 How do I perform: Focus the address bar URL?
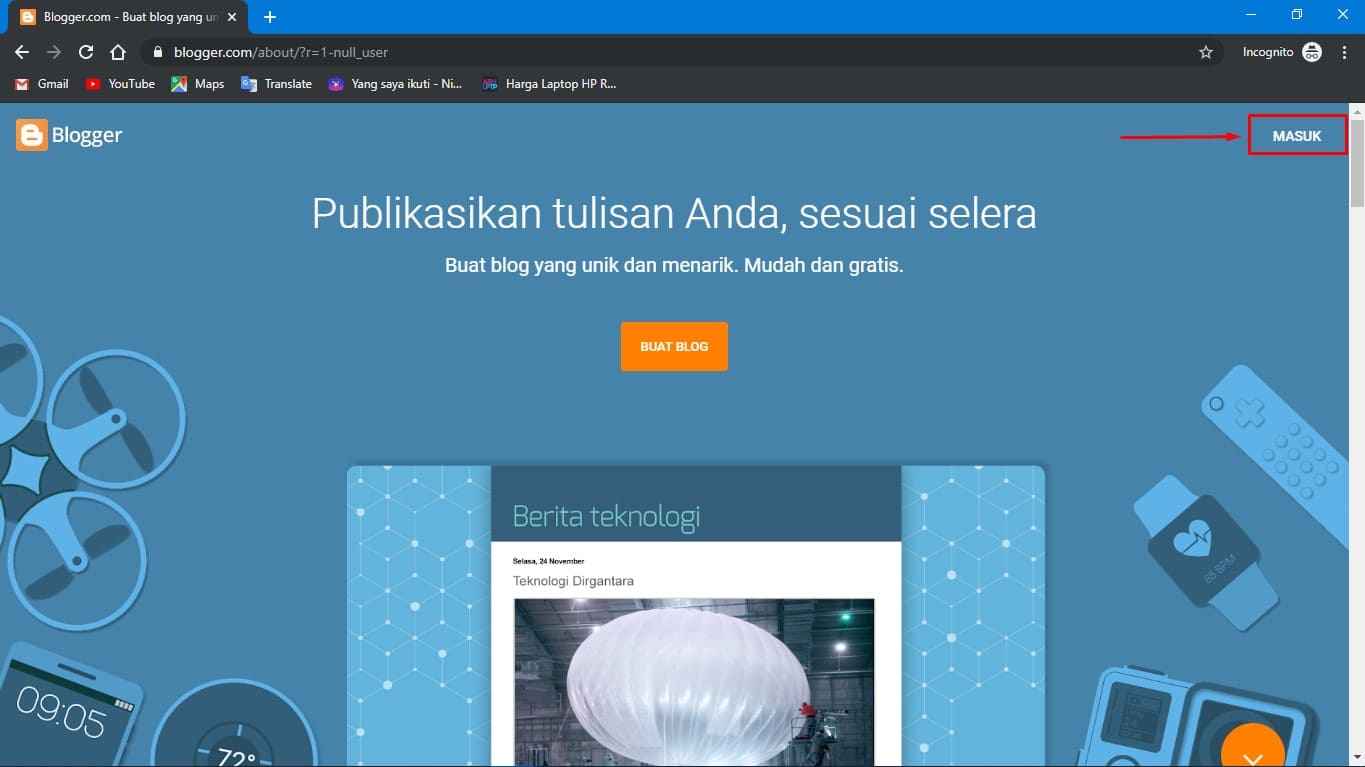point(281,52)
